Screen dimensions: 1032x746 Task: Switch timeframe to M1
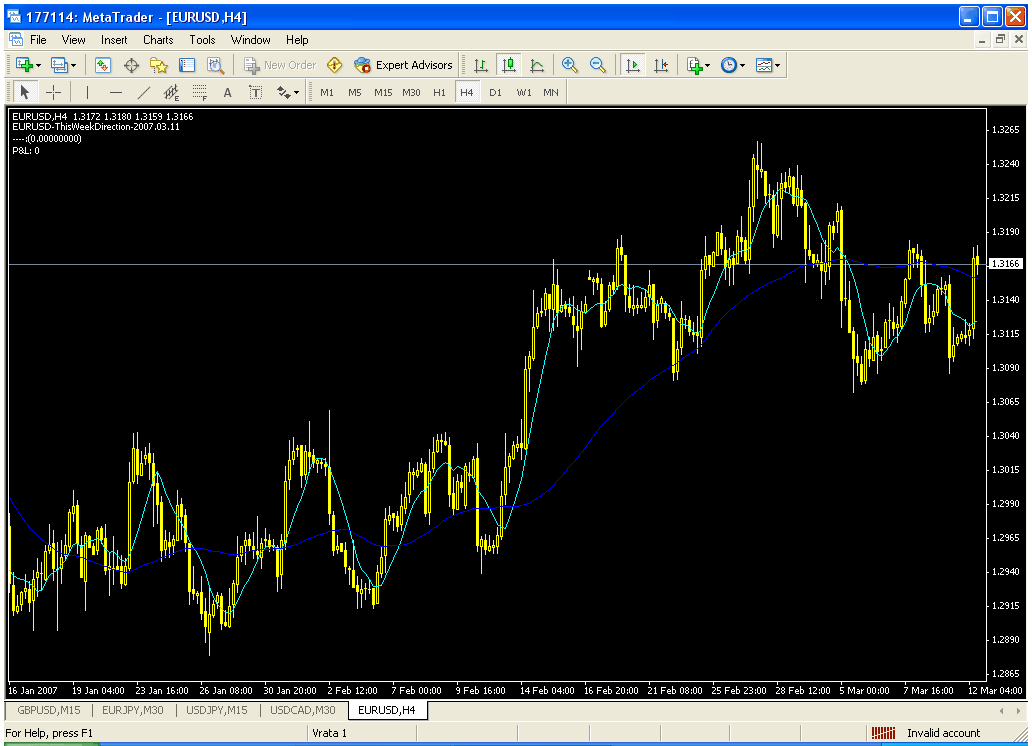(x=327, y=92)
